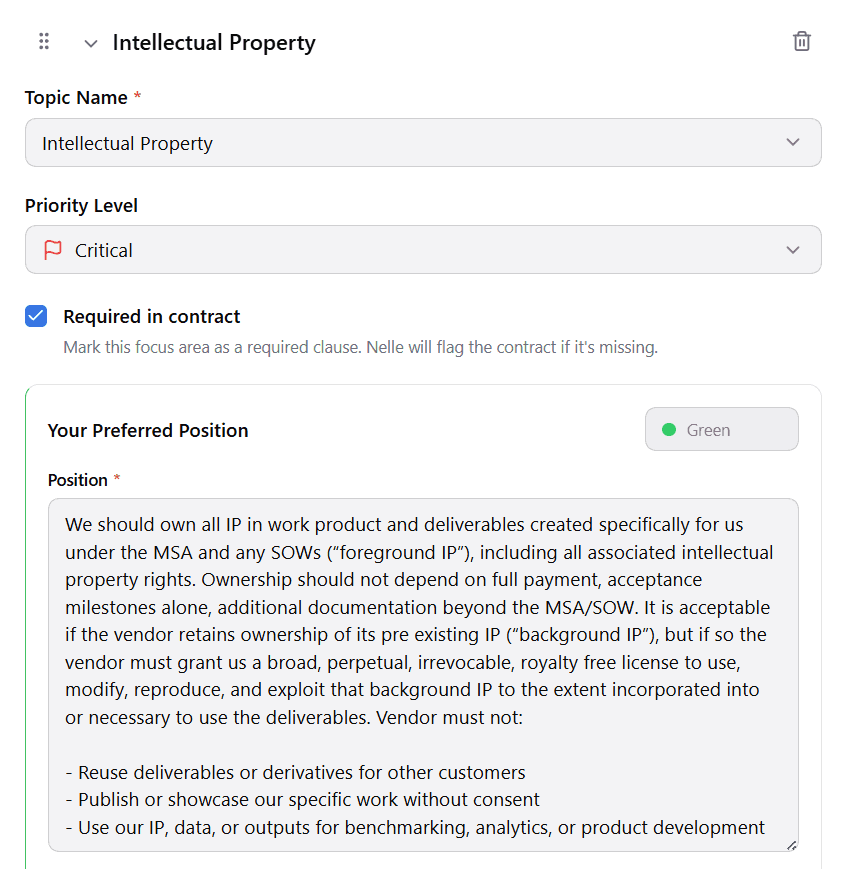The image size is (854, 869).
Task: Click the Topic Name field label
Action: click(x=76, y=98)
